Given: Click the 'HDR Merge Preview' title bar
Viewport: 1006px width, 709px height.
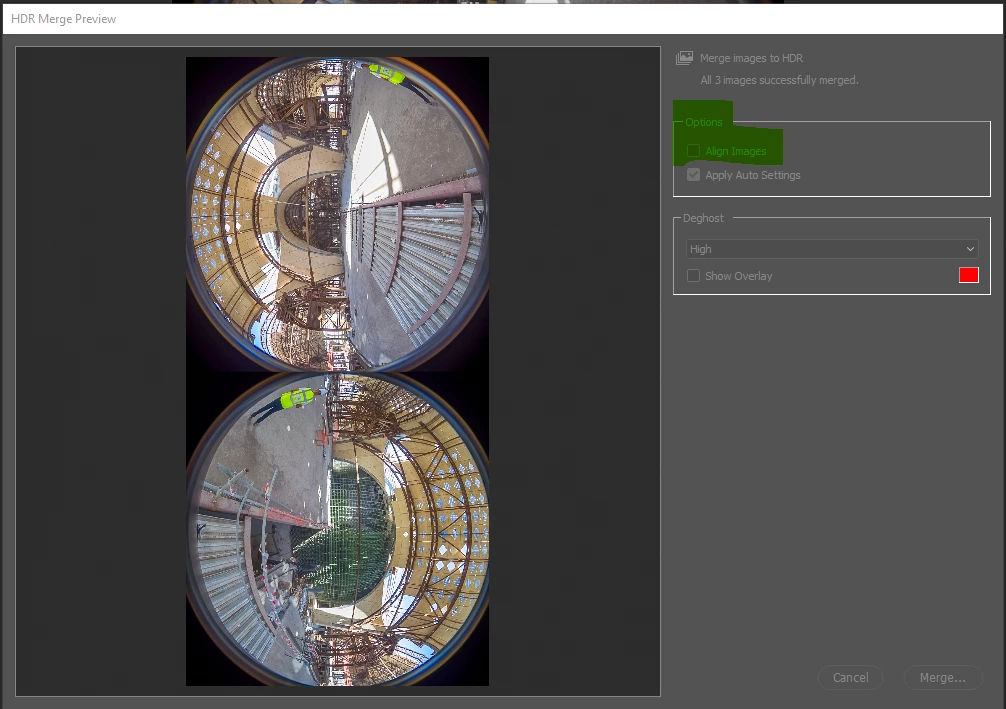Looking at the screenshot, I should pyautogui.click(x=503, y=19).
